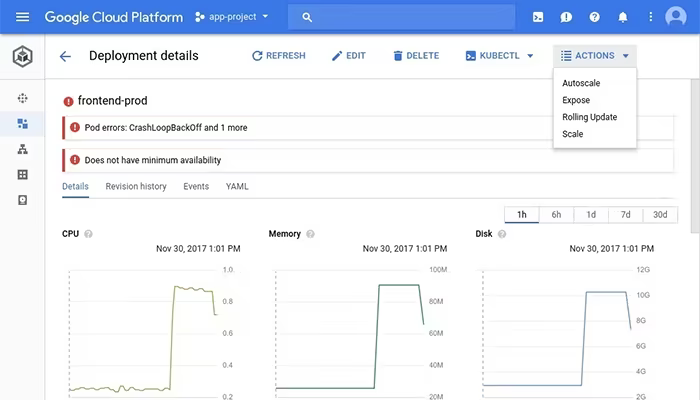Viewport: 700px width, 400px height.
Task: Click the DELETE button
Action: point(416,56)
